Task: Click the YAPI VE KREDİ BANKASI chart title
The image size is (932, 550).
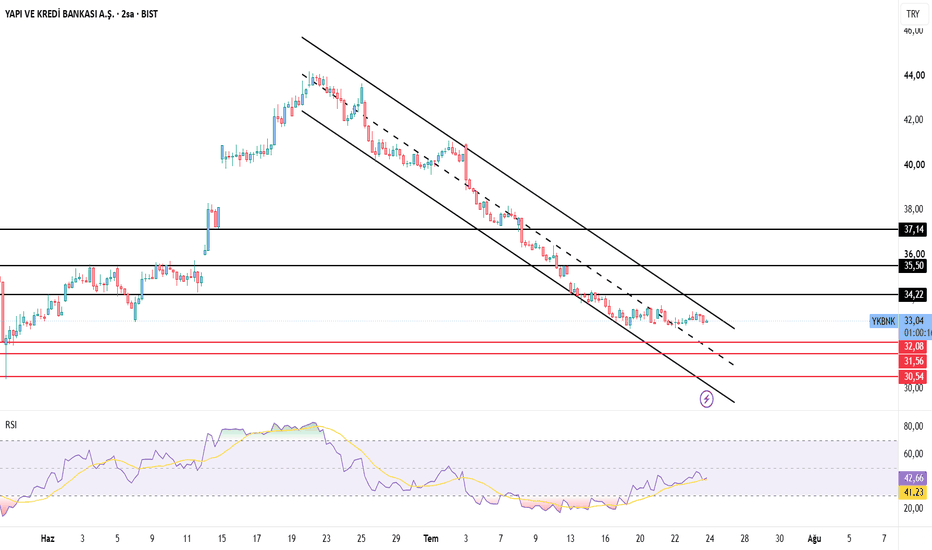Action: click(x=82, y=14)
